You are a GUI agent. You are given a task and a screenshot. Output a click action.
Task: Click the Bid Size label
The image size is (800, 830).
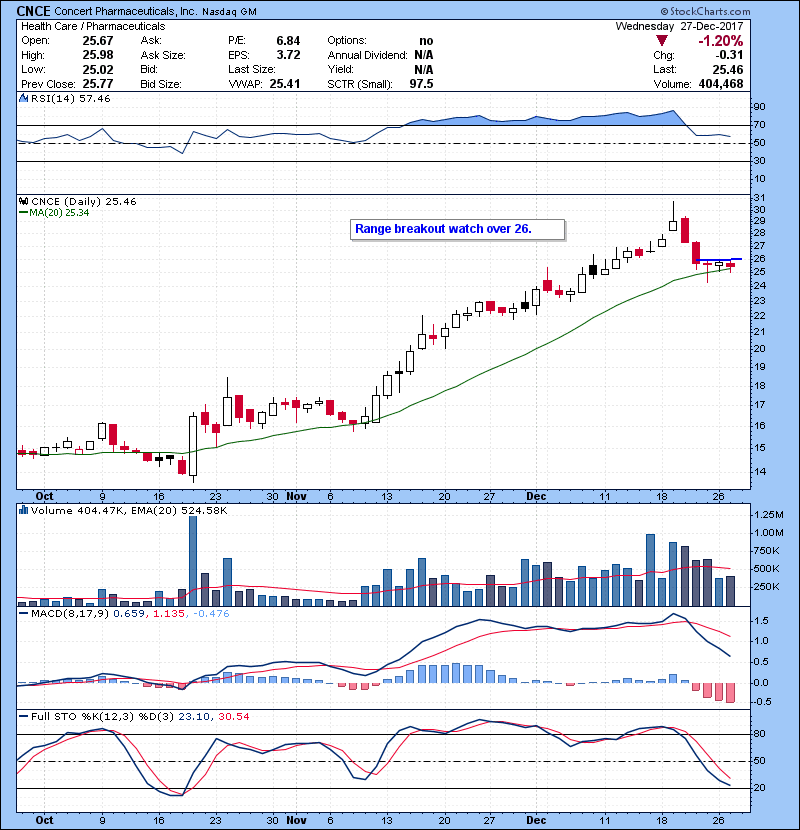tap(161, 84)
